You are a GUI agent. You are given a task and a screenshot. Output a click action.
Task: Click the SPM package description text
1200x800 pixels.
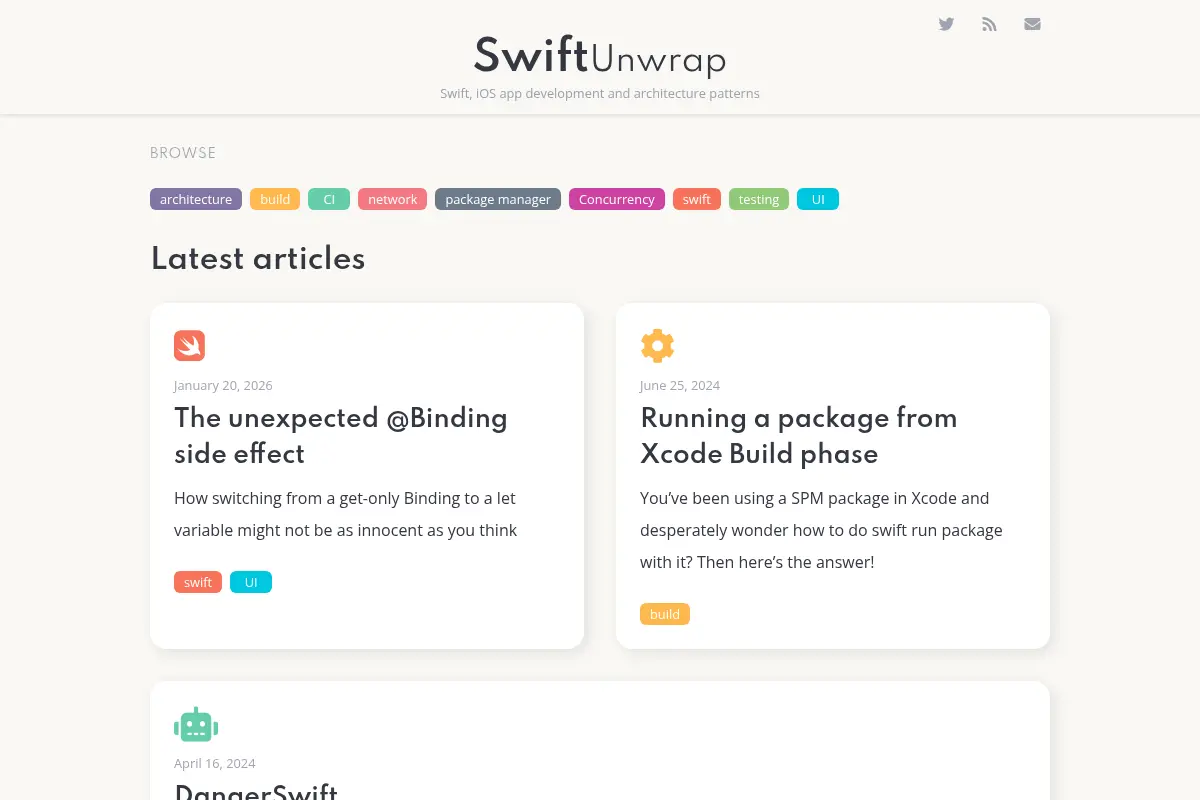pyautogui.click(x=821, y=530)
